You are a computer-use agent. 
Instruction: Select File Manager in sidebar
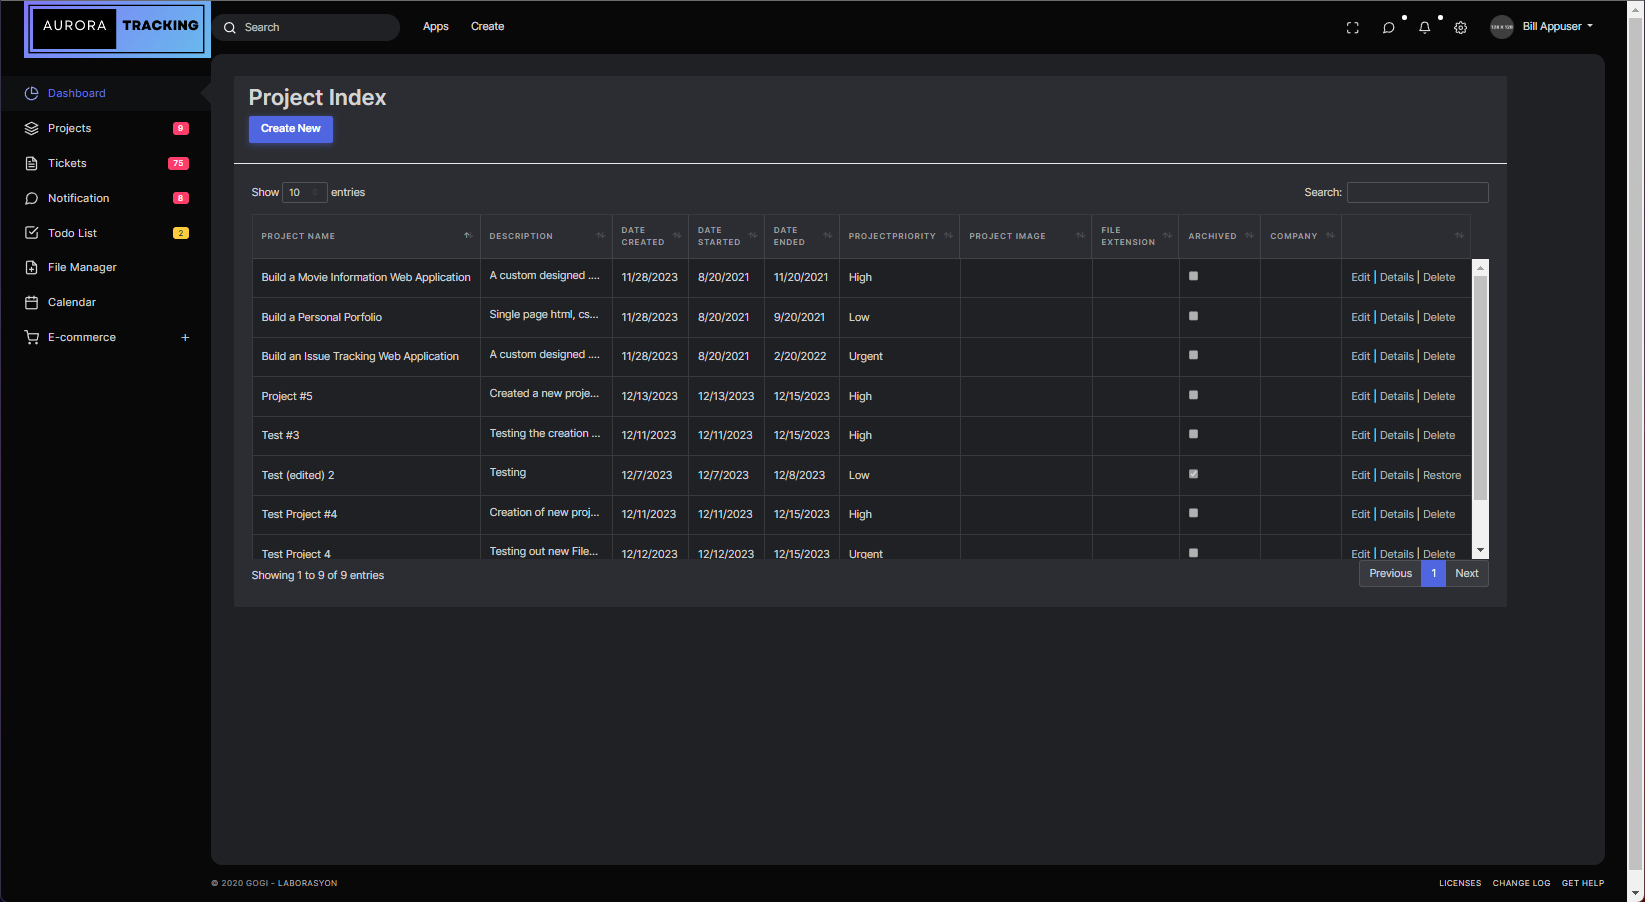click(x=82, y=267)
